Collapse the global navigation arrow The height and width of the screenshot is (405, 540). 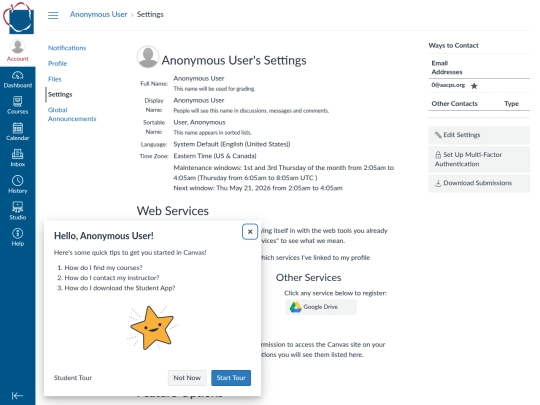click(x=17, y=395)
